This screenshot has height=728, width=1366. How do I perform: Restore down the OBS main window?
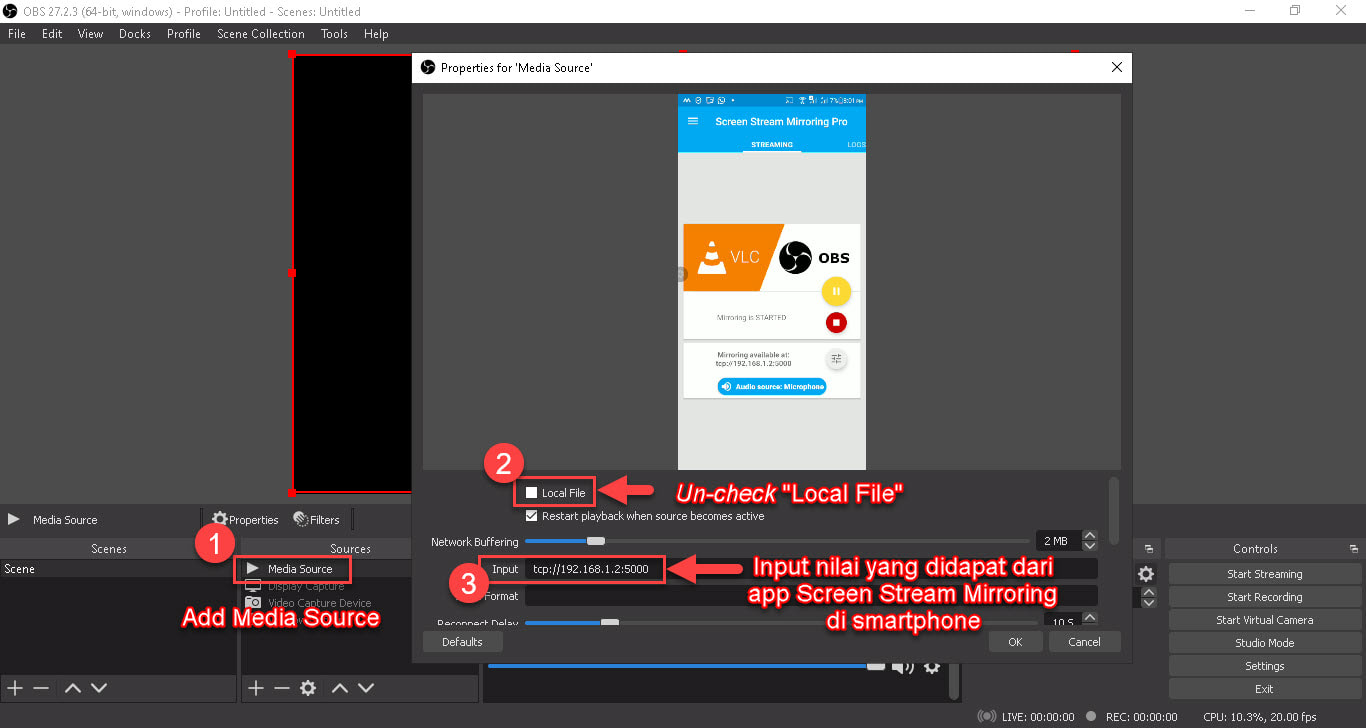1295,11
